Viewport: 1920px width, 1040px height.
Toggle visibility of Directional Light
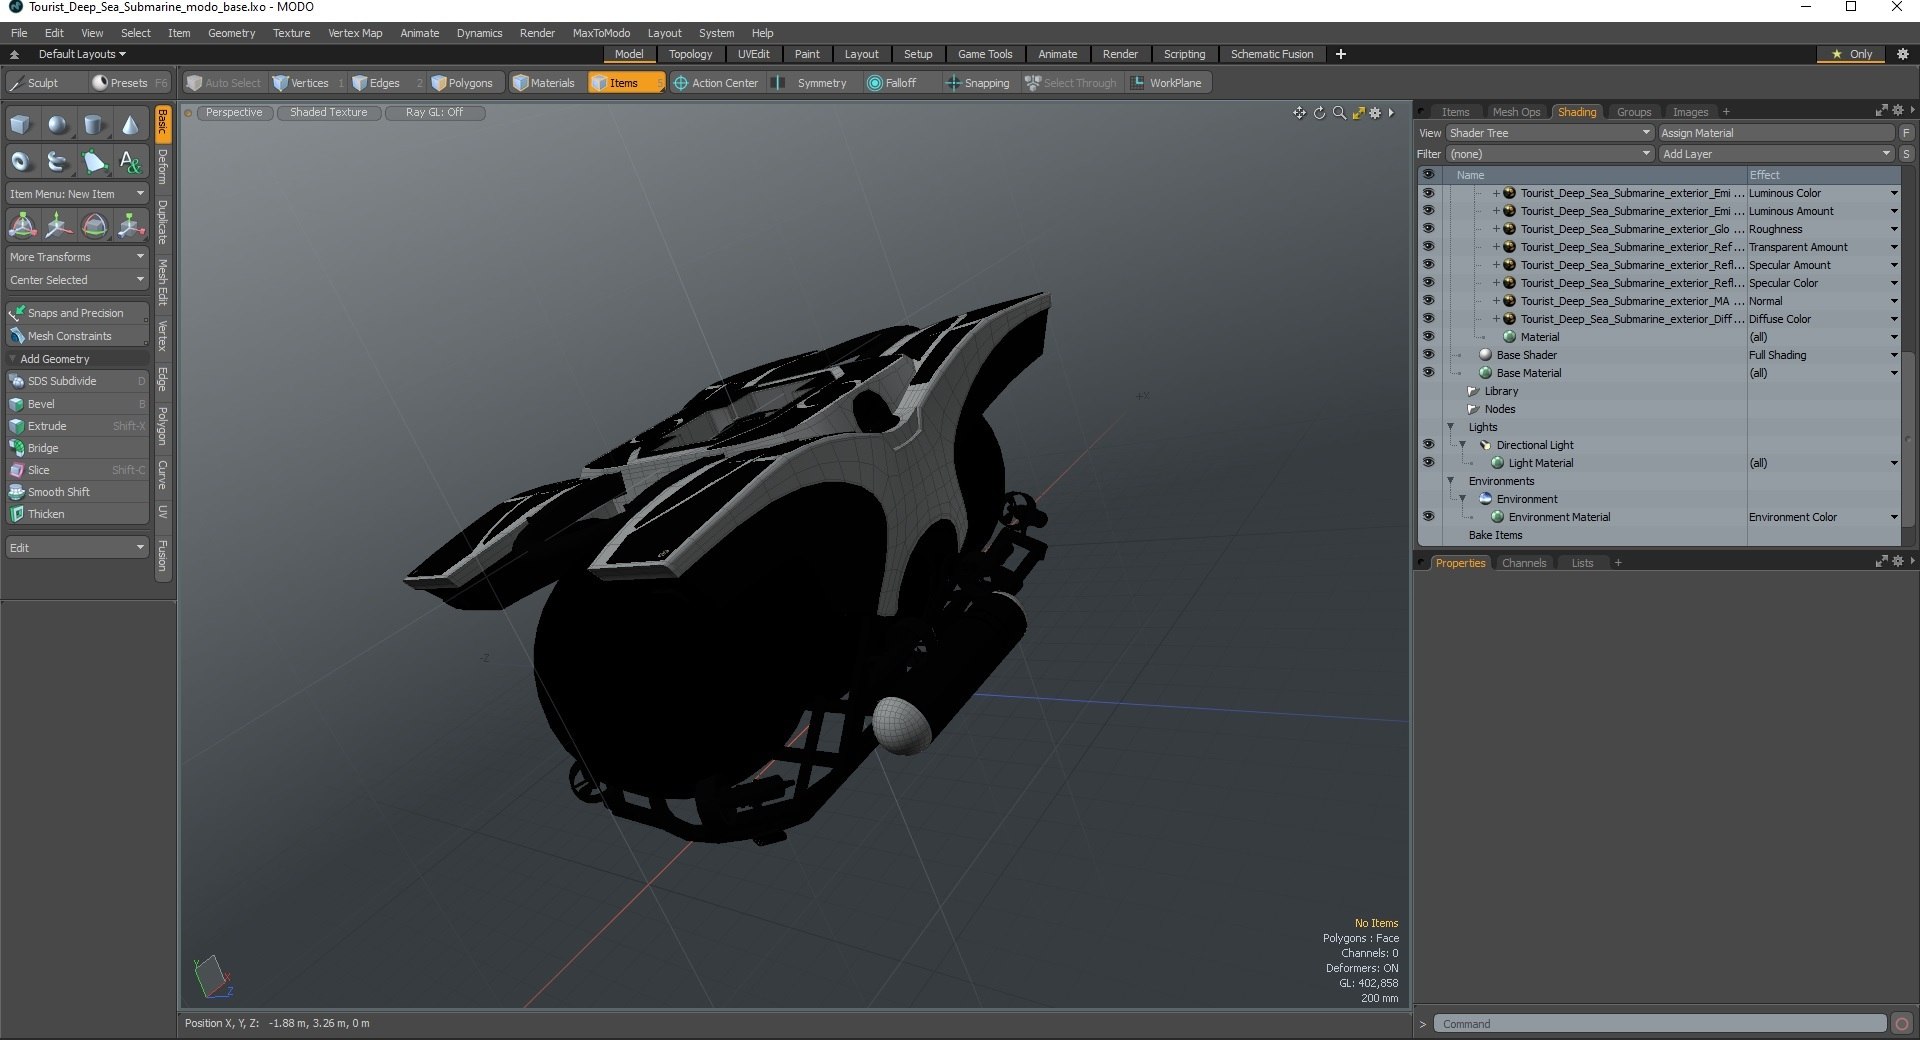[x=1428, y=445]
